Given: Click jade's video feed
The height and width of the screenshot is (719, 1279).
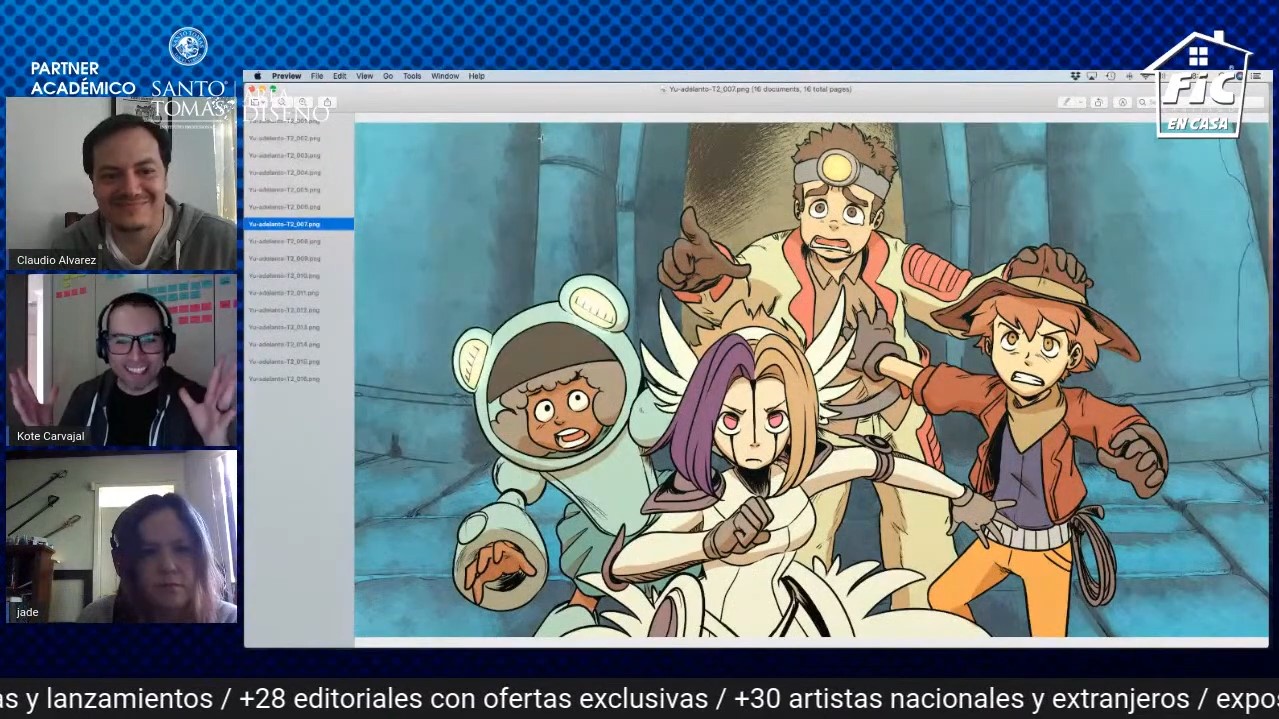Looking at the screenshot, I should tap(121, 537).
